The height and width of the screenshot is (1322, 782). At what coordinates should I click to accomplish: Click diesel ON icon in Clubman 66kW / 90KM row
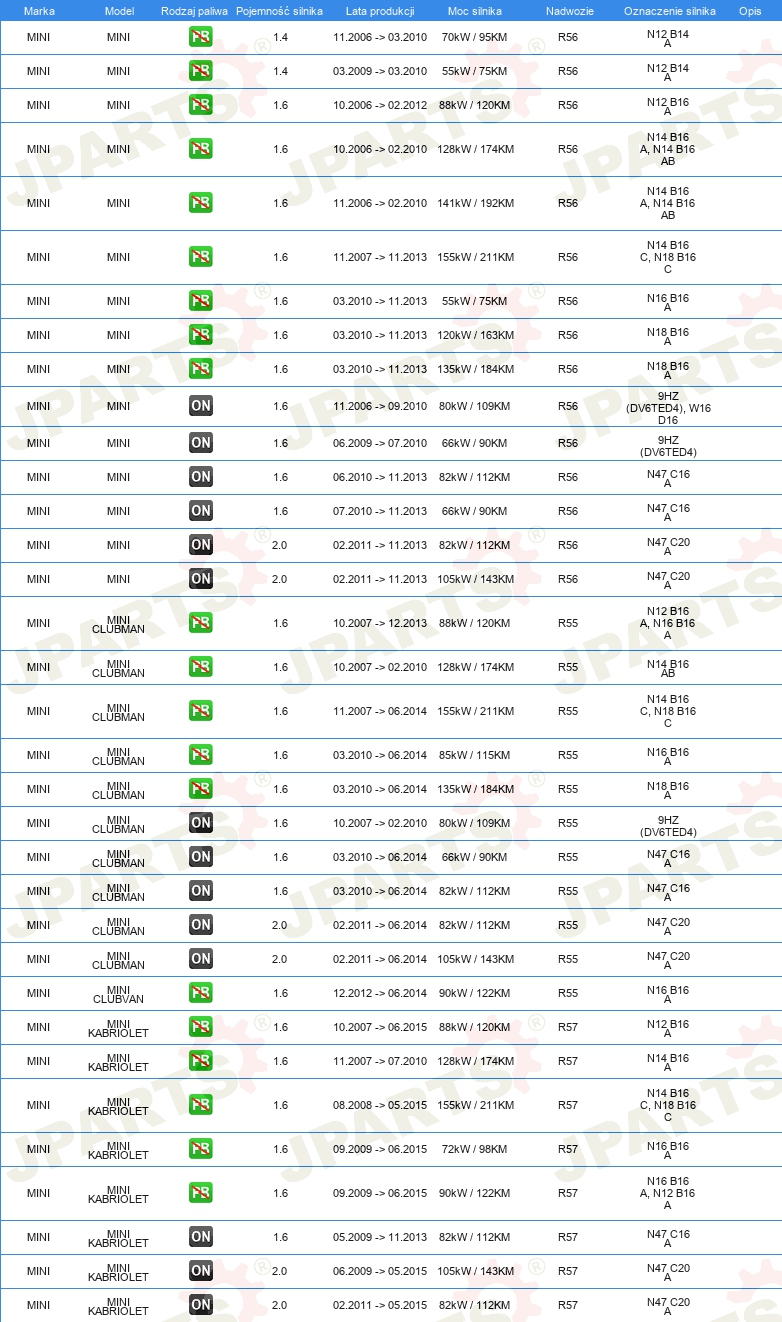(201, 857)
